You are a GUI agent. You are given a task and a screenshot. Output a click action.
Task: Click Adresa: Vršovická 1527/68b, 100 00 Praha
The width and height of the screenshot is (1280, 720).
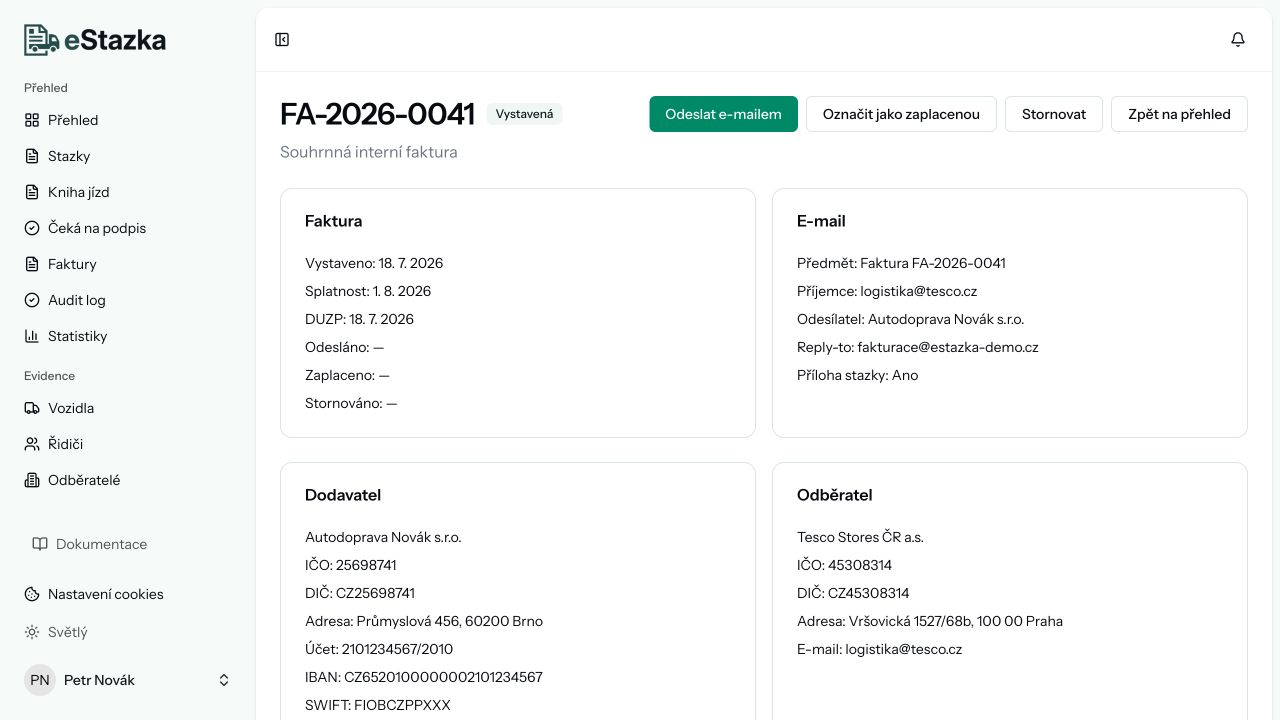pyautogui.click(x=930, y=621)
